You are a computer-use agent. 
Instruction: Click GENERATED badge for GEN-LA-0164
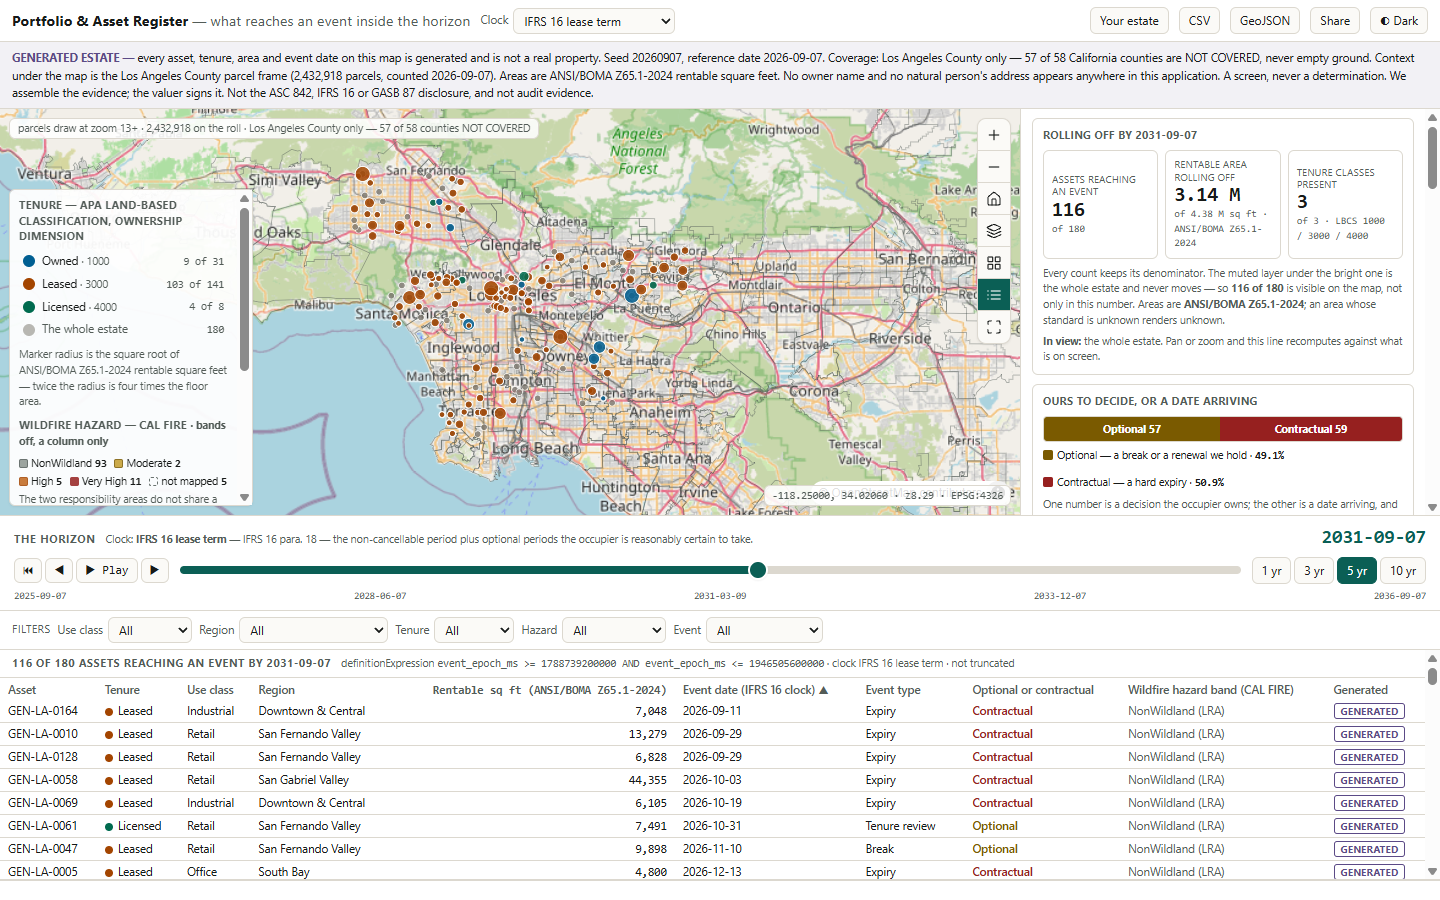coord(1369,711)
